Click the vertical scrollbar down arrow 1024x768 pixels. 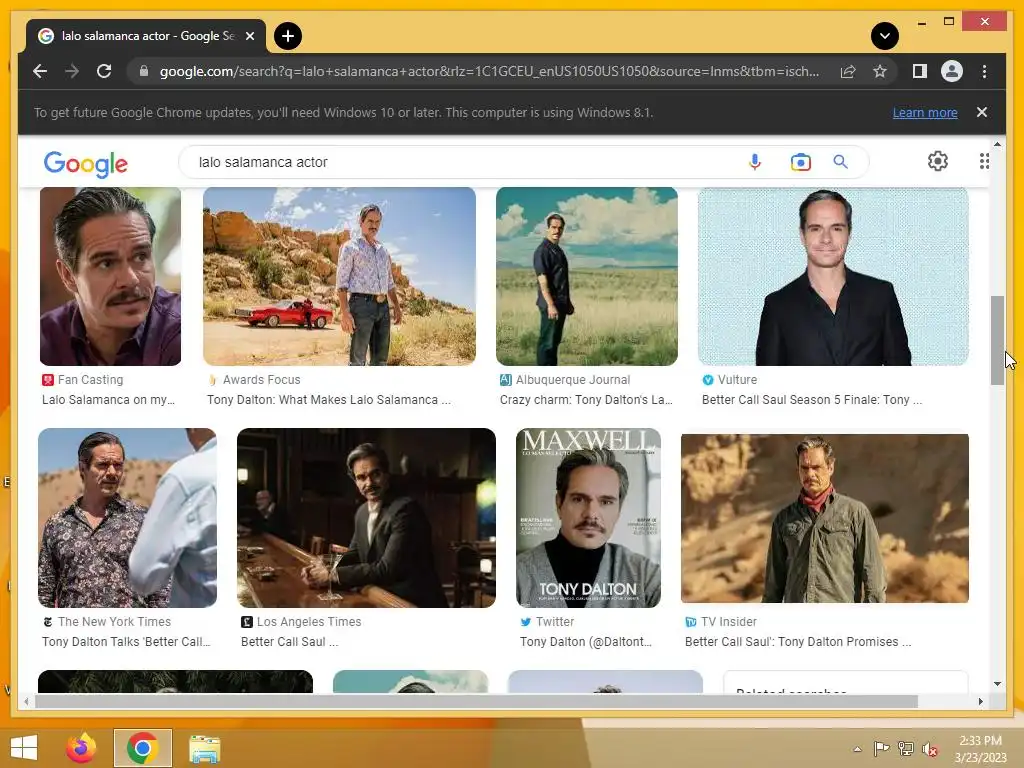[997, 684]
